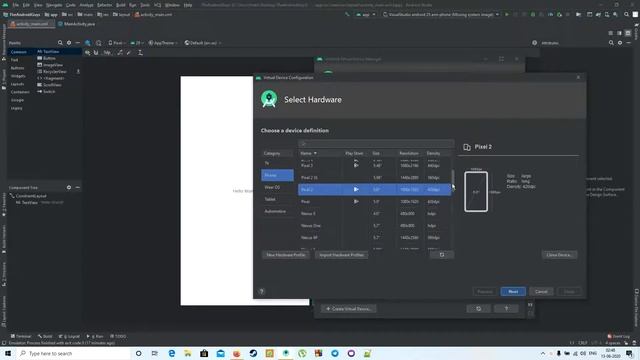Click Cancel in Virtual Device Configuration

coord(541,291)
